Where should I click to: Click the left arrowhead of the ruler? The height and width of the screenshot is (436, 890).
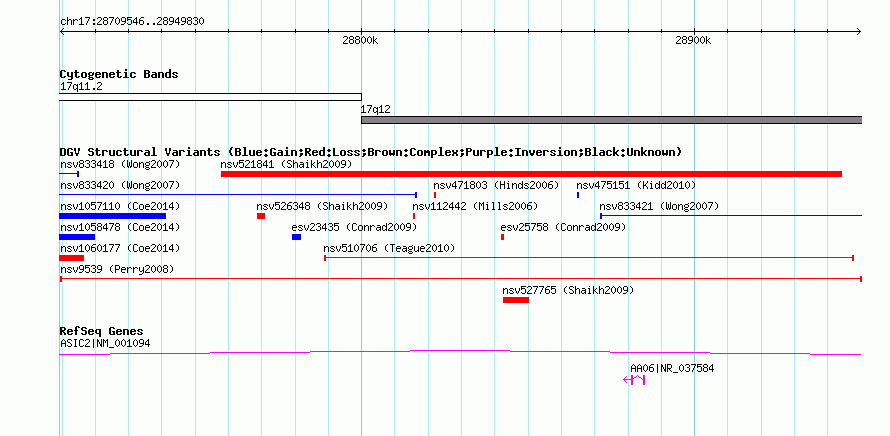(x=62, y=32)
